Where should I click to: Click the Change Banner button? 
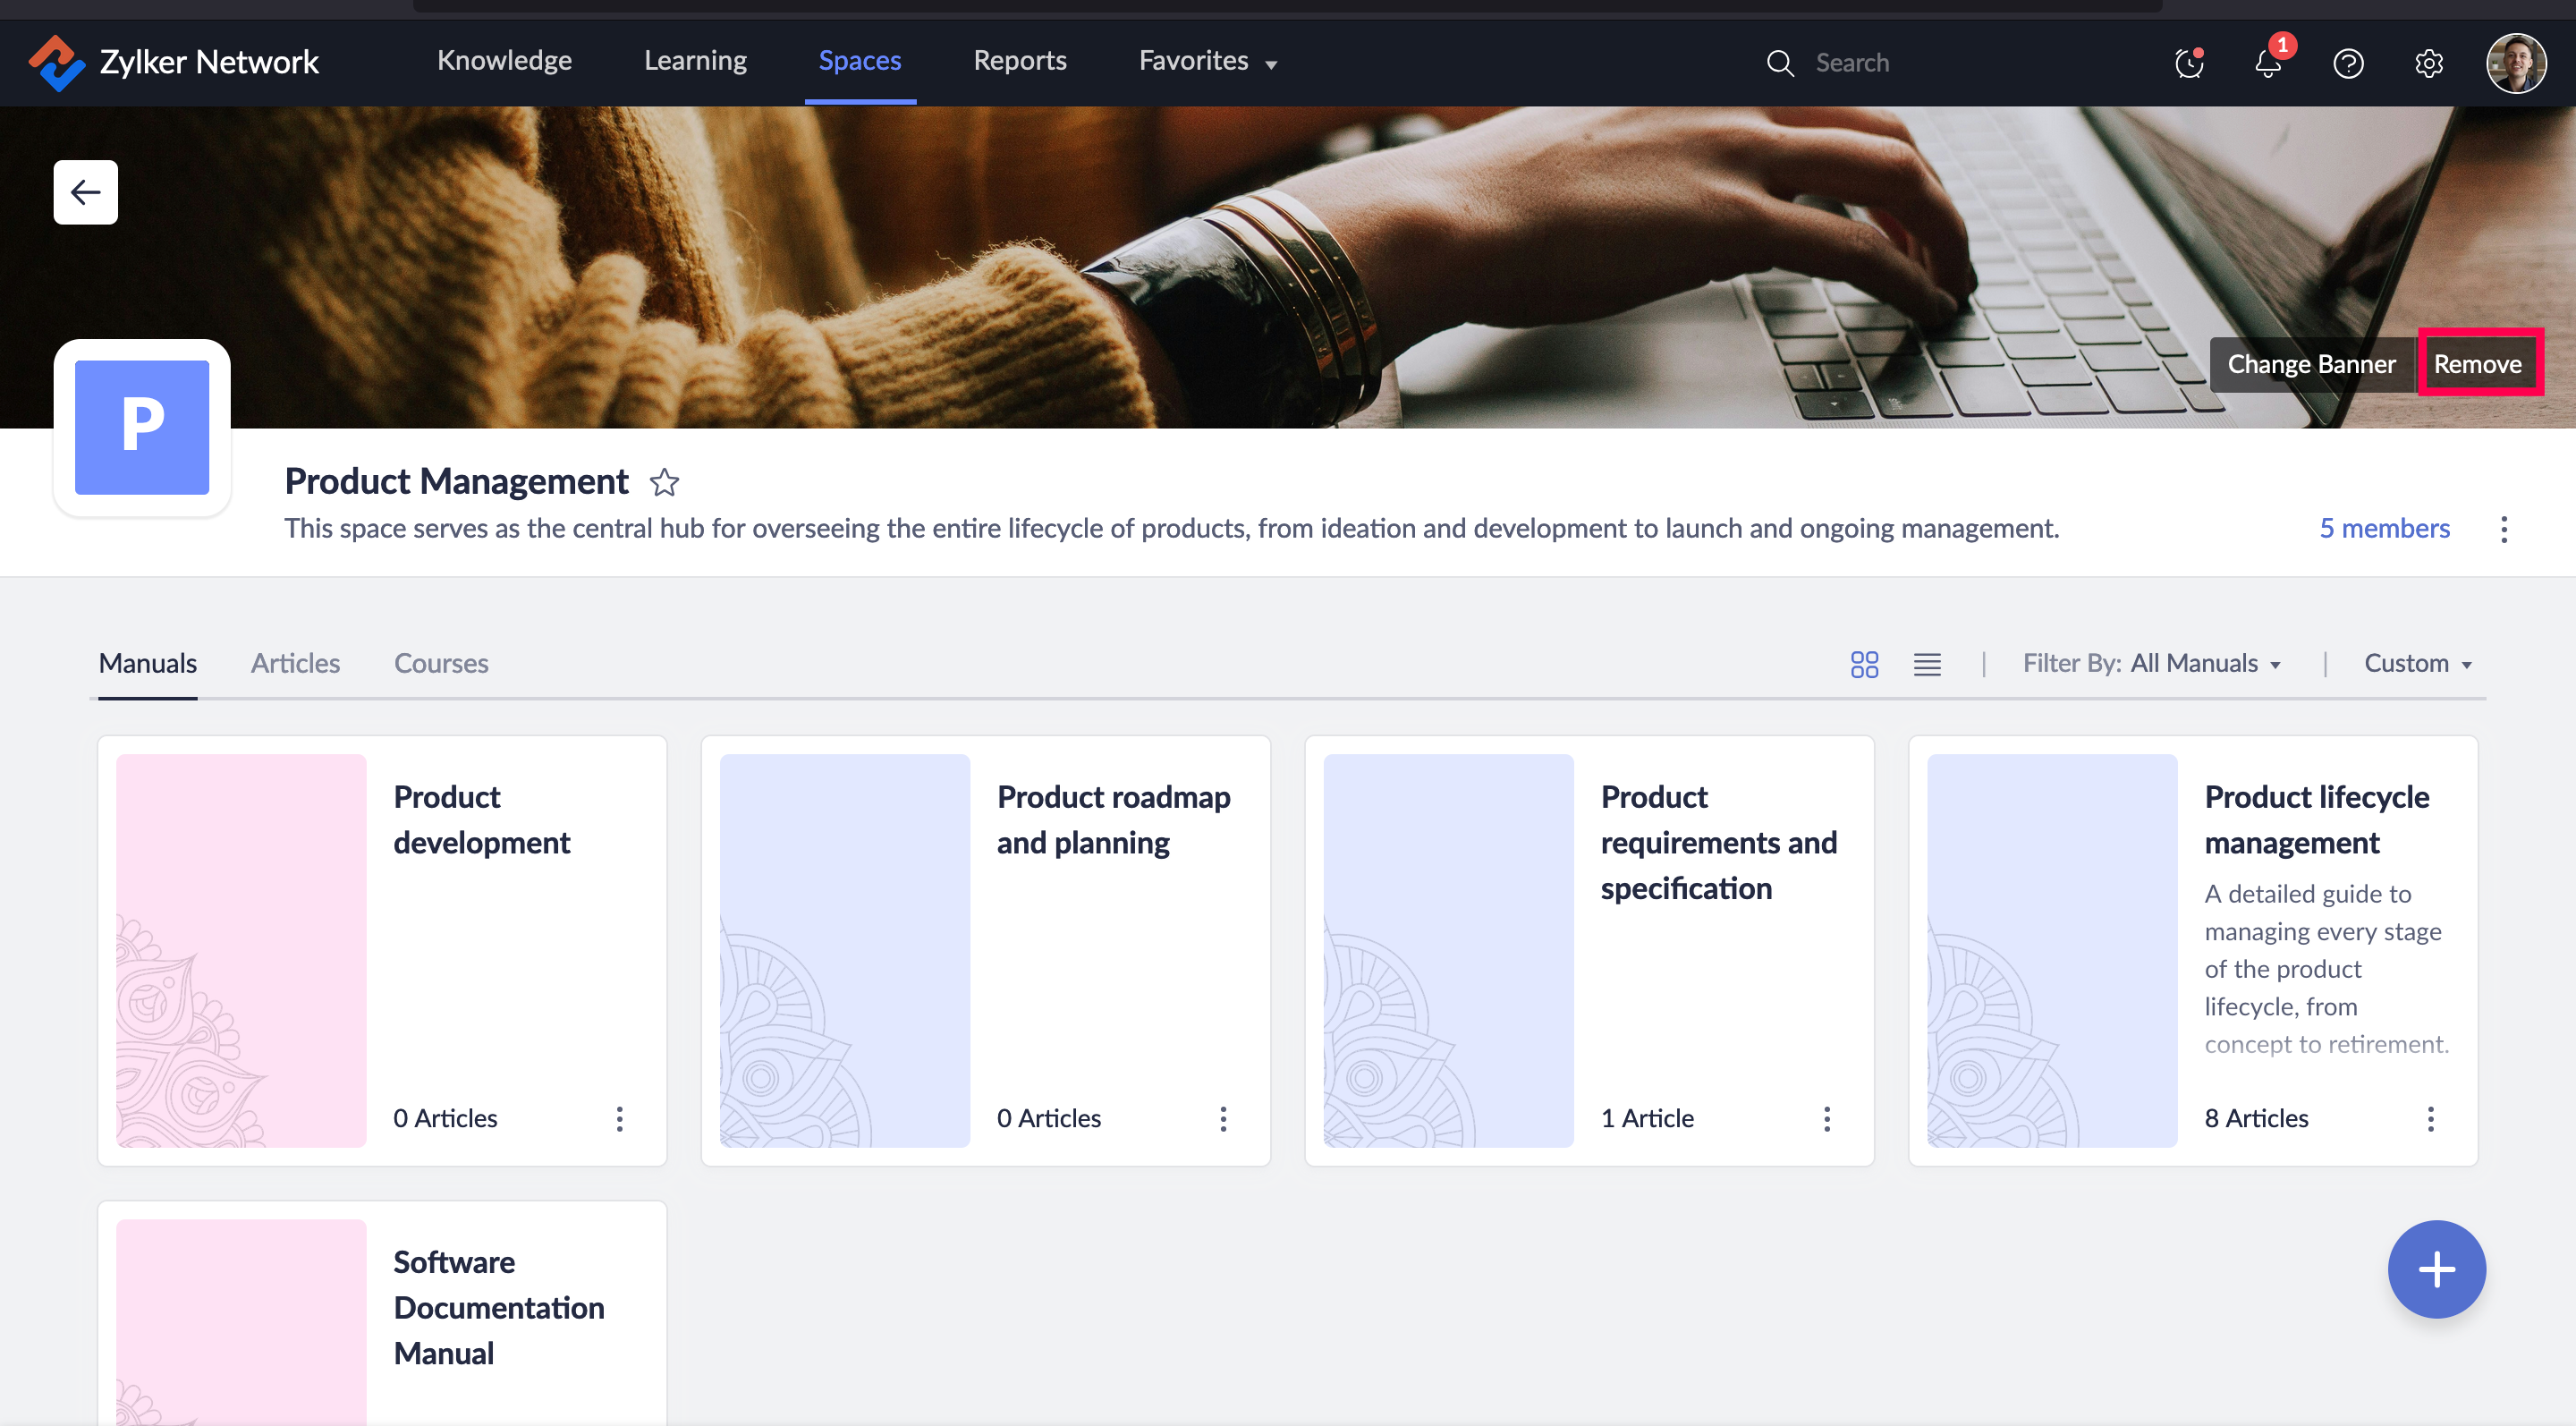[2311, 364]
